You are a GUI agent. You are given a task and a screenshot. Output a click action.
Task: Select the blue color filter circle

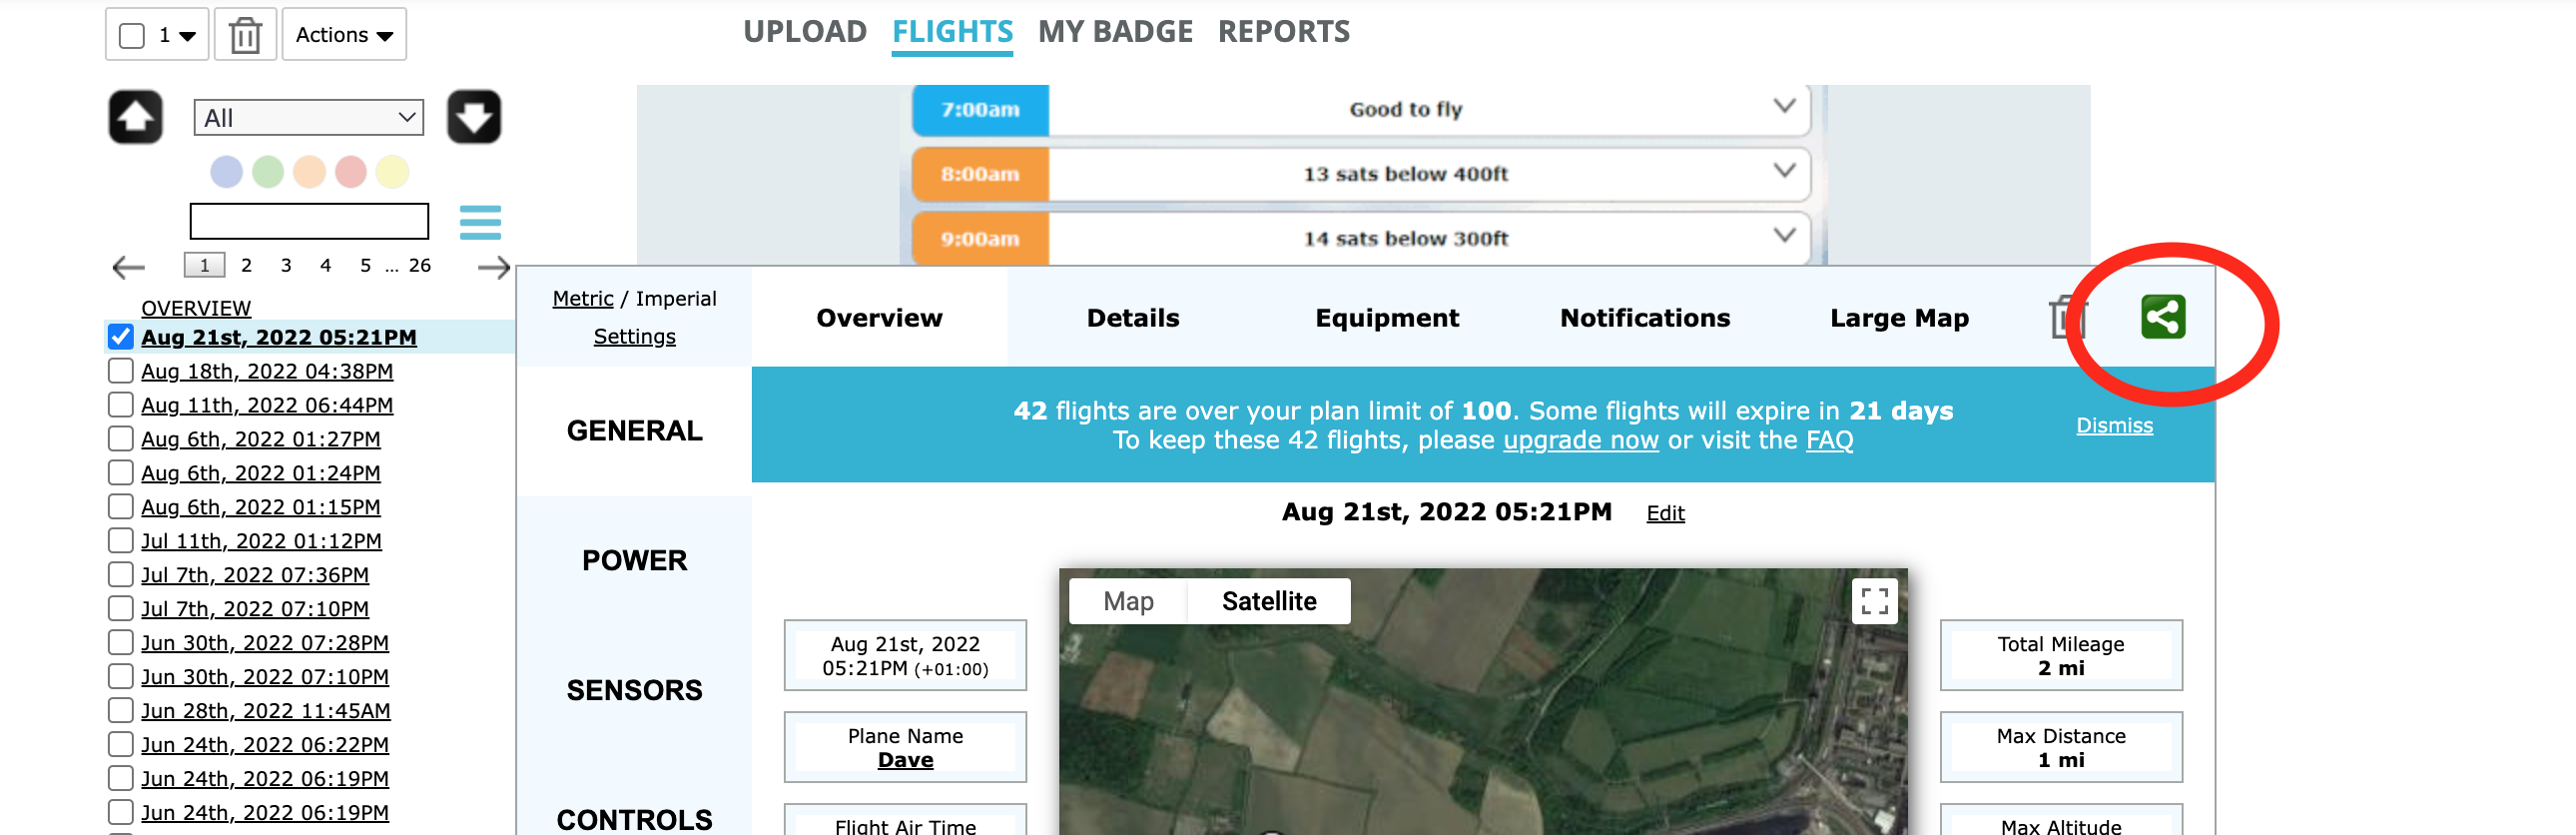[227, 172]
